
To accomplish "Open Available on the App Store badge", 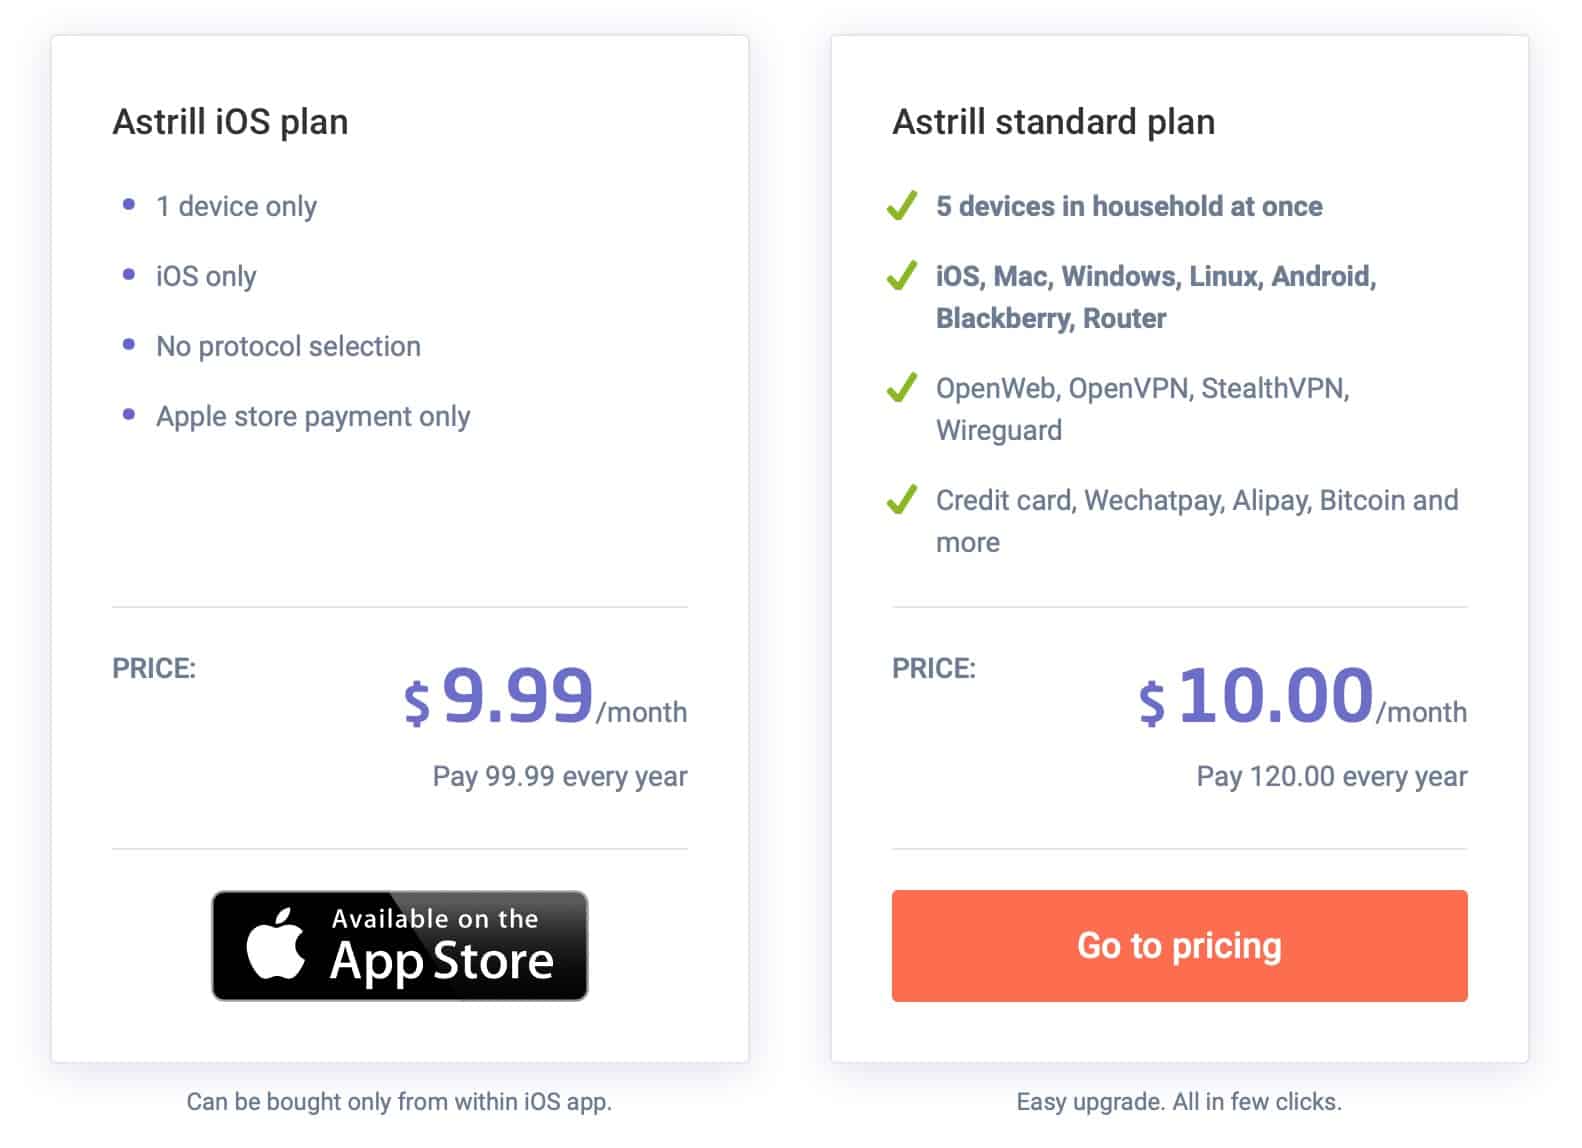I will (x=400, y=946).
